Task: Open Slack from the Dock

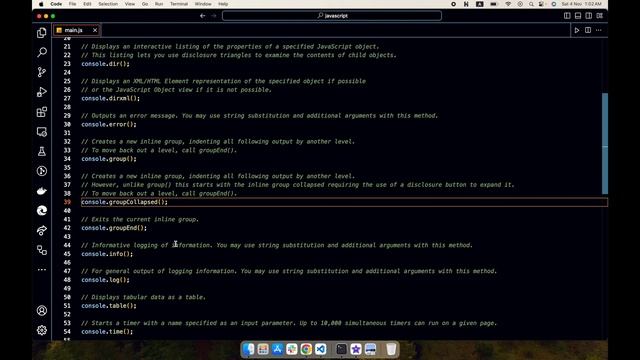Action: click(292, 349)
